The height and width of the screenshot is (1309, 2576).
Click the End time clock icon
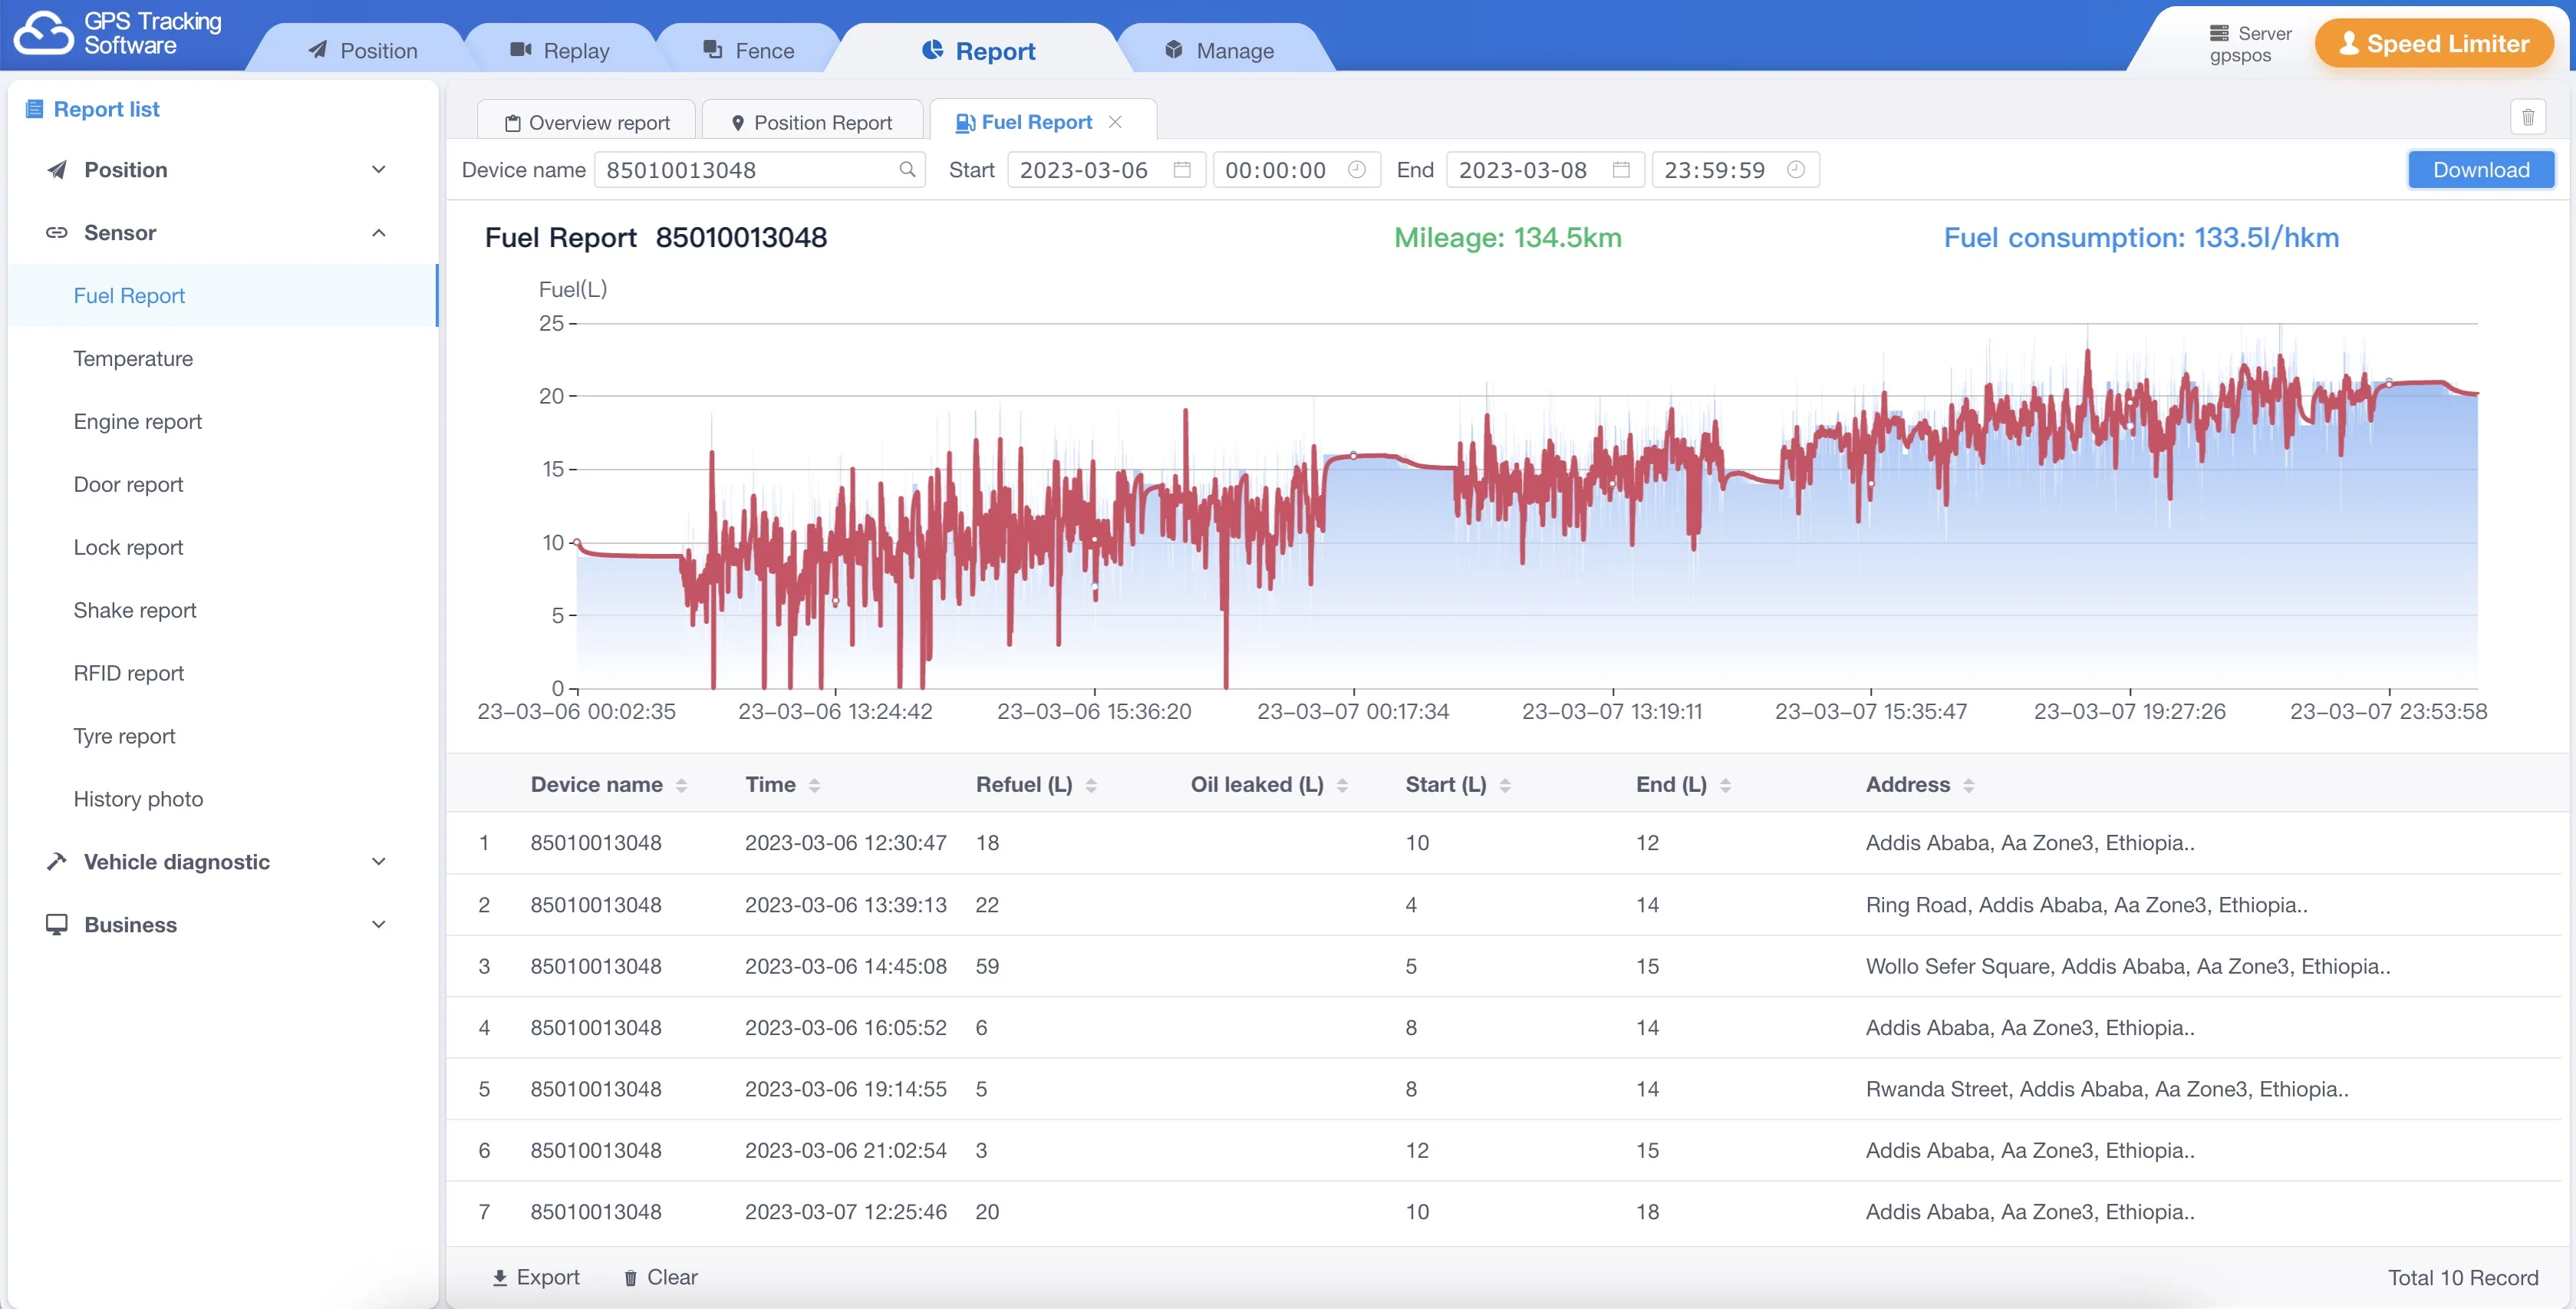[1795, 170]
